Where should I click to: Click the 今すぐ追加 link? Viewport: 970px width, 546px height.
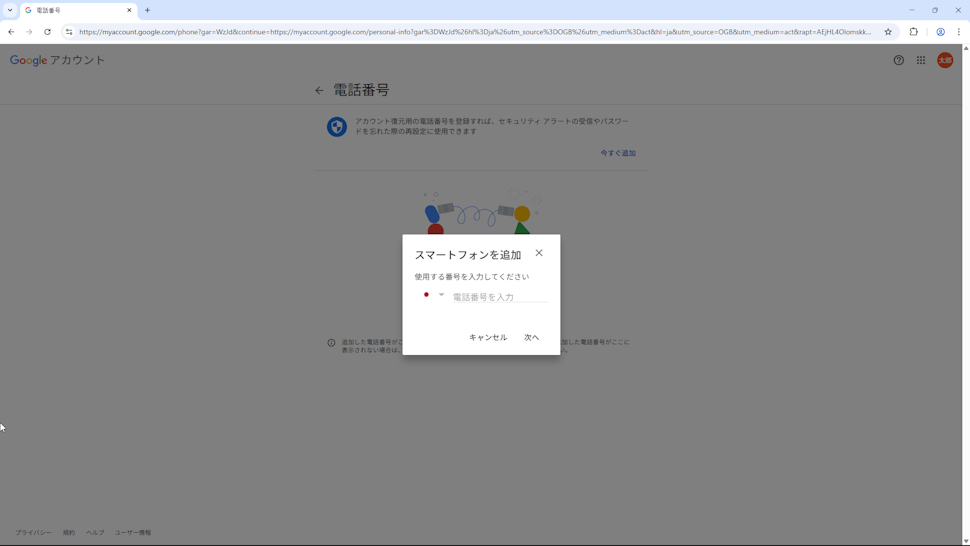(617, 153)
